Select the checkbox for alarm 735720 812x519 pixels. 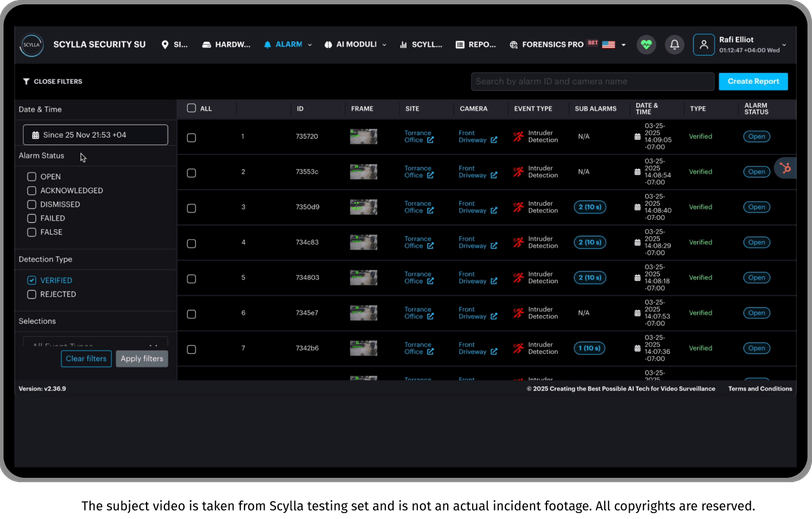tap(191, 138)
